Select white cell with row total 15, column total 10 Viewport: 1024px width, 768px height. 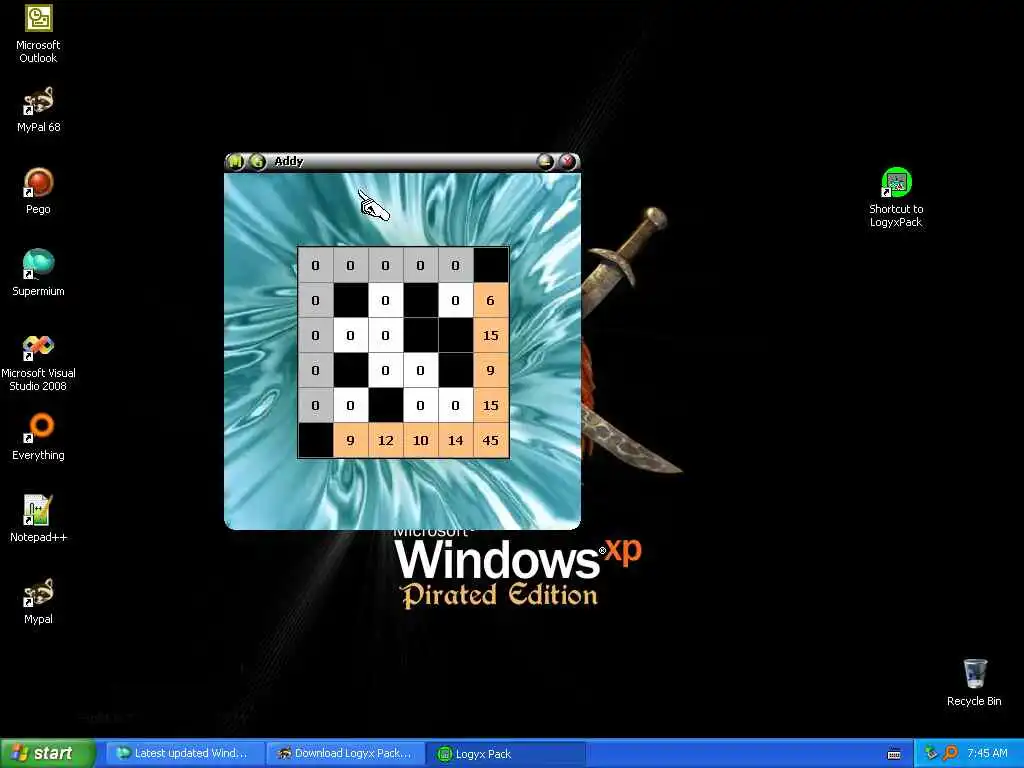click(421, 406)
